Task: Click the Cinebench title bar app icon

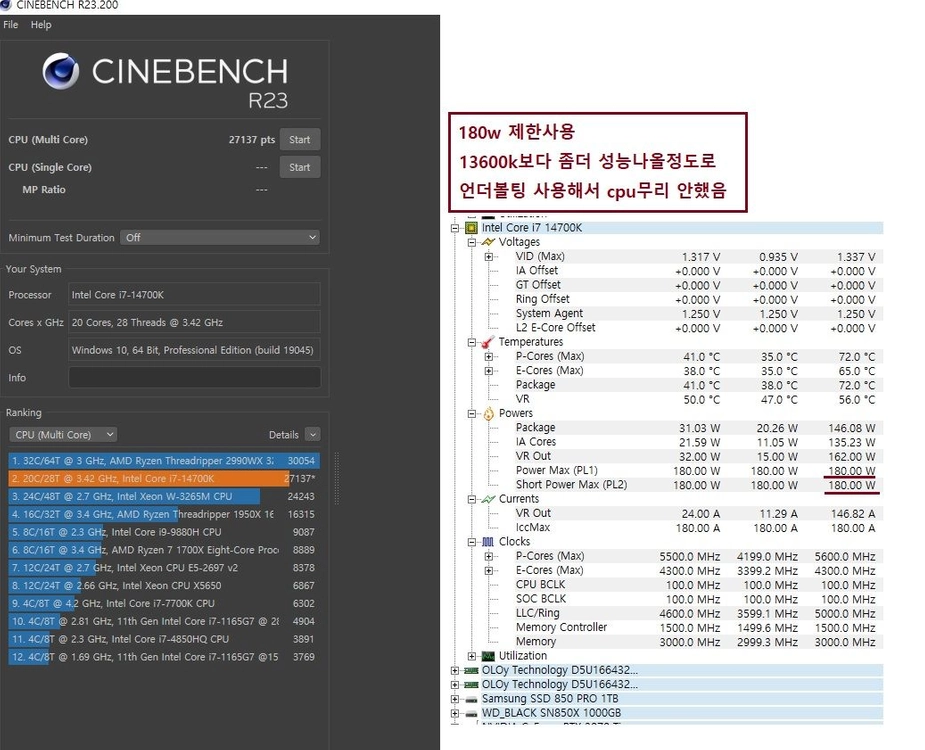Action: (x=5, y=5)
